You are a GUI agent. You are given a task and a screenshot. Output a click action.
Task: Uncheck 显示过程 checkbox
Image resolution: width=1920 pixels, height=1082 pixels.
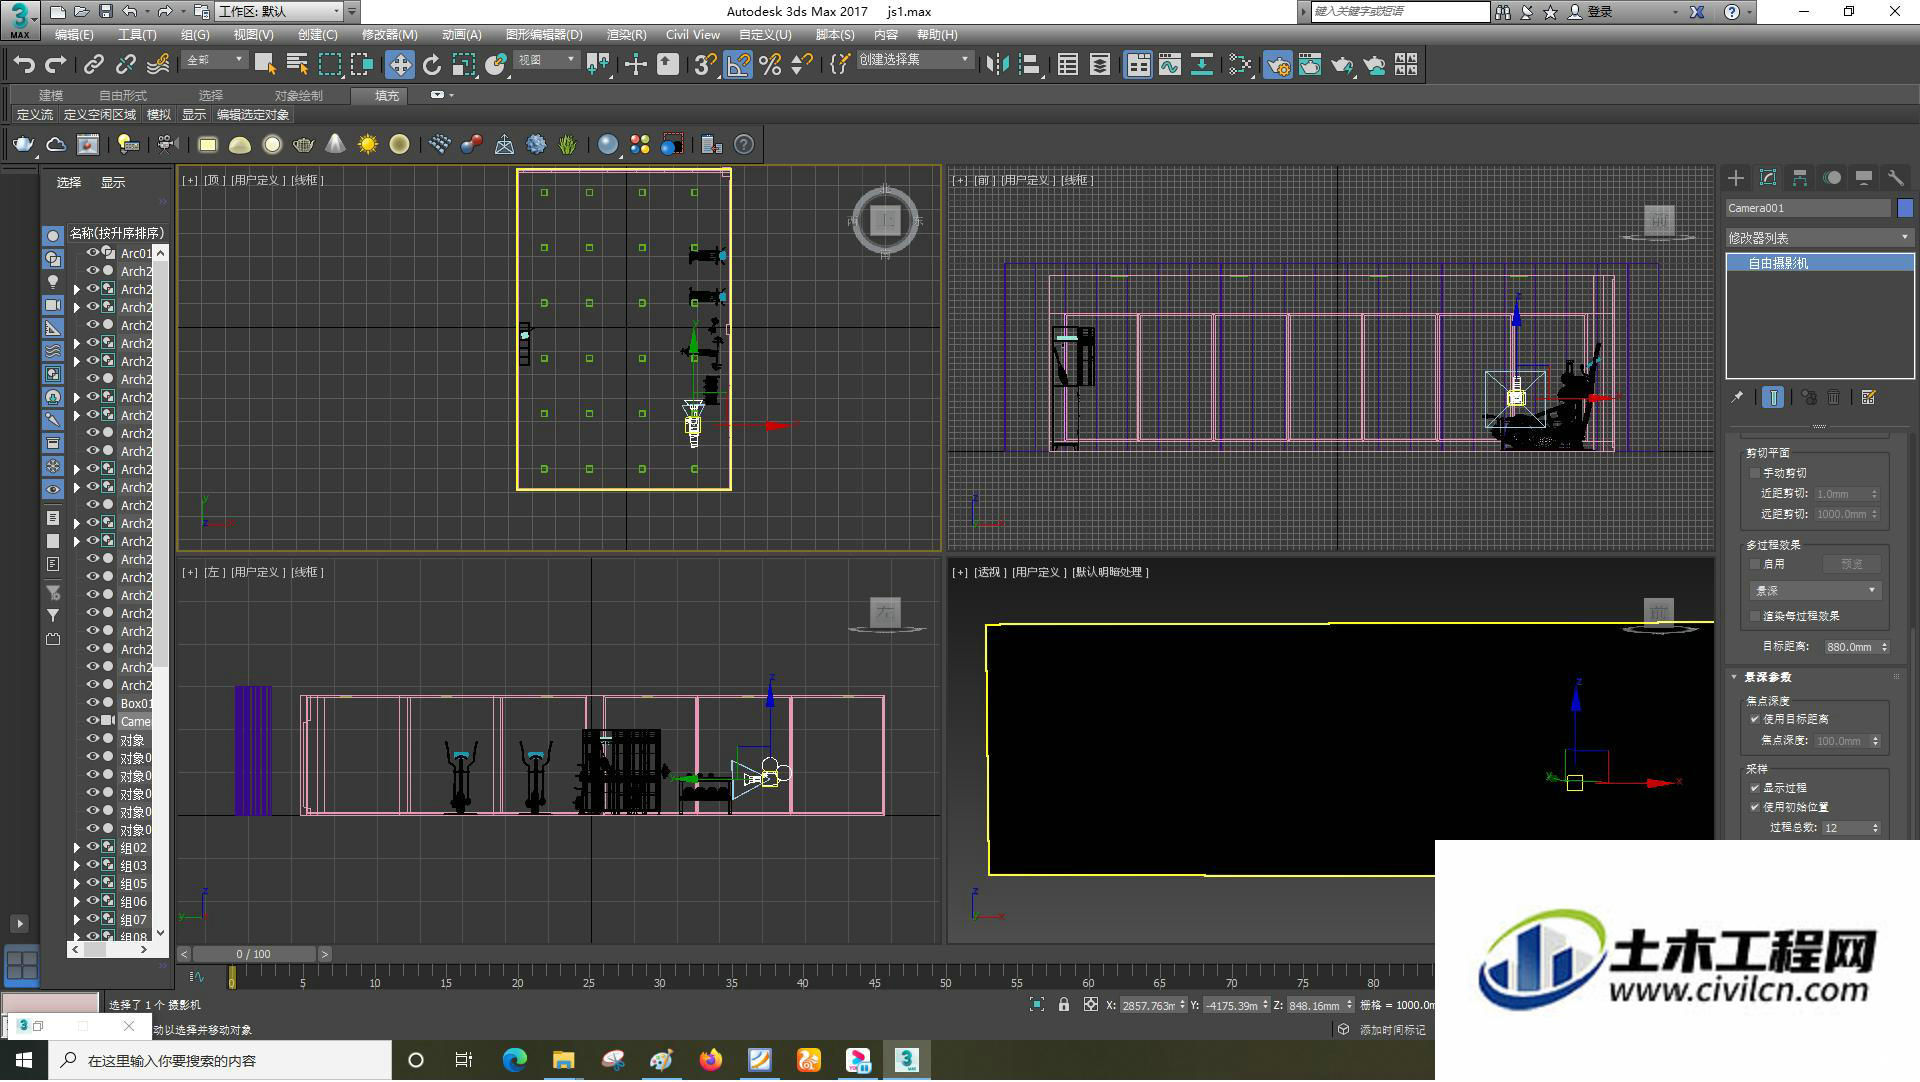pos(1755,788)
